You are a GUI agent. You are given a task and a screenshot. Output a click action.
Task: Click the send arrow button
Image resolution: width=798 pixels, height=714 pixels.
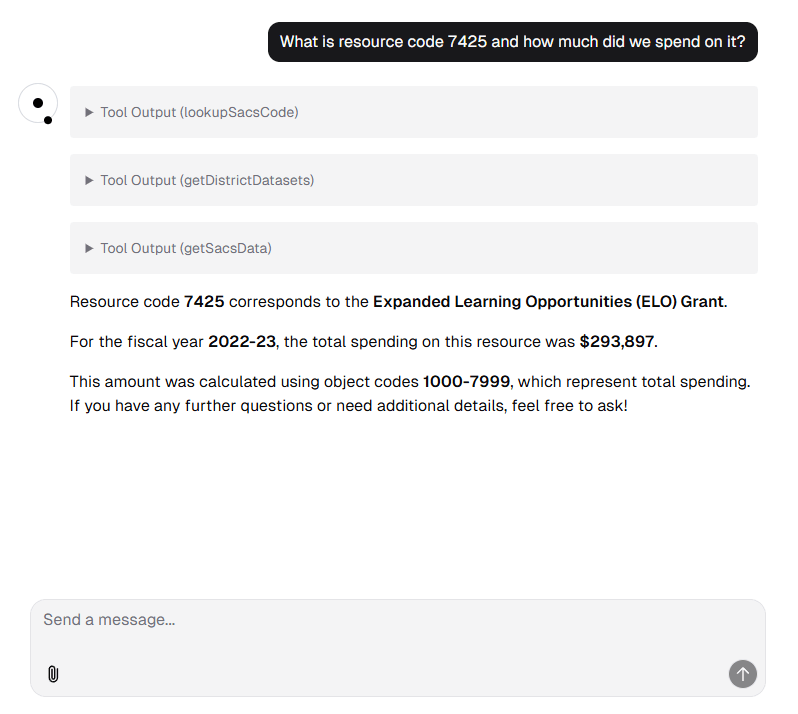tap(743, 674)
